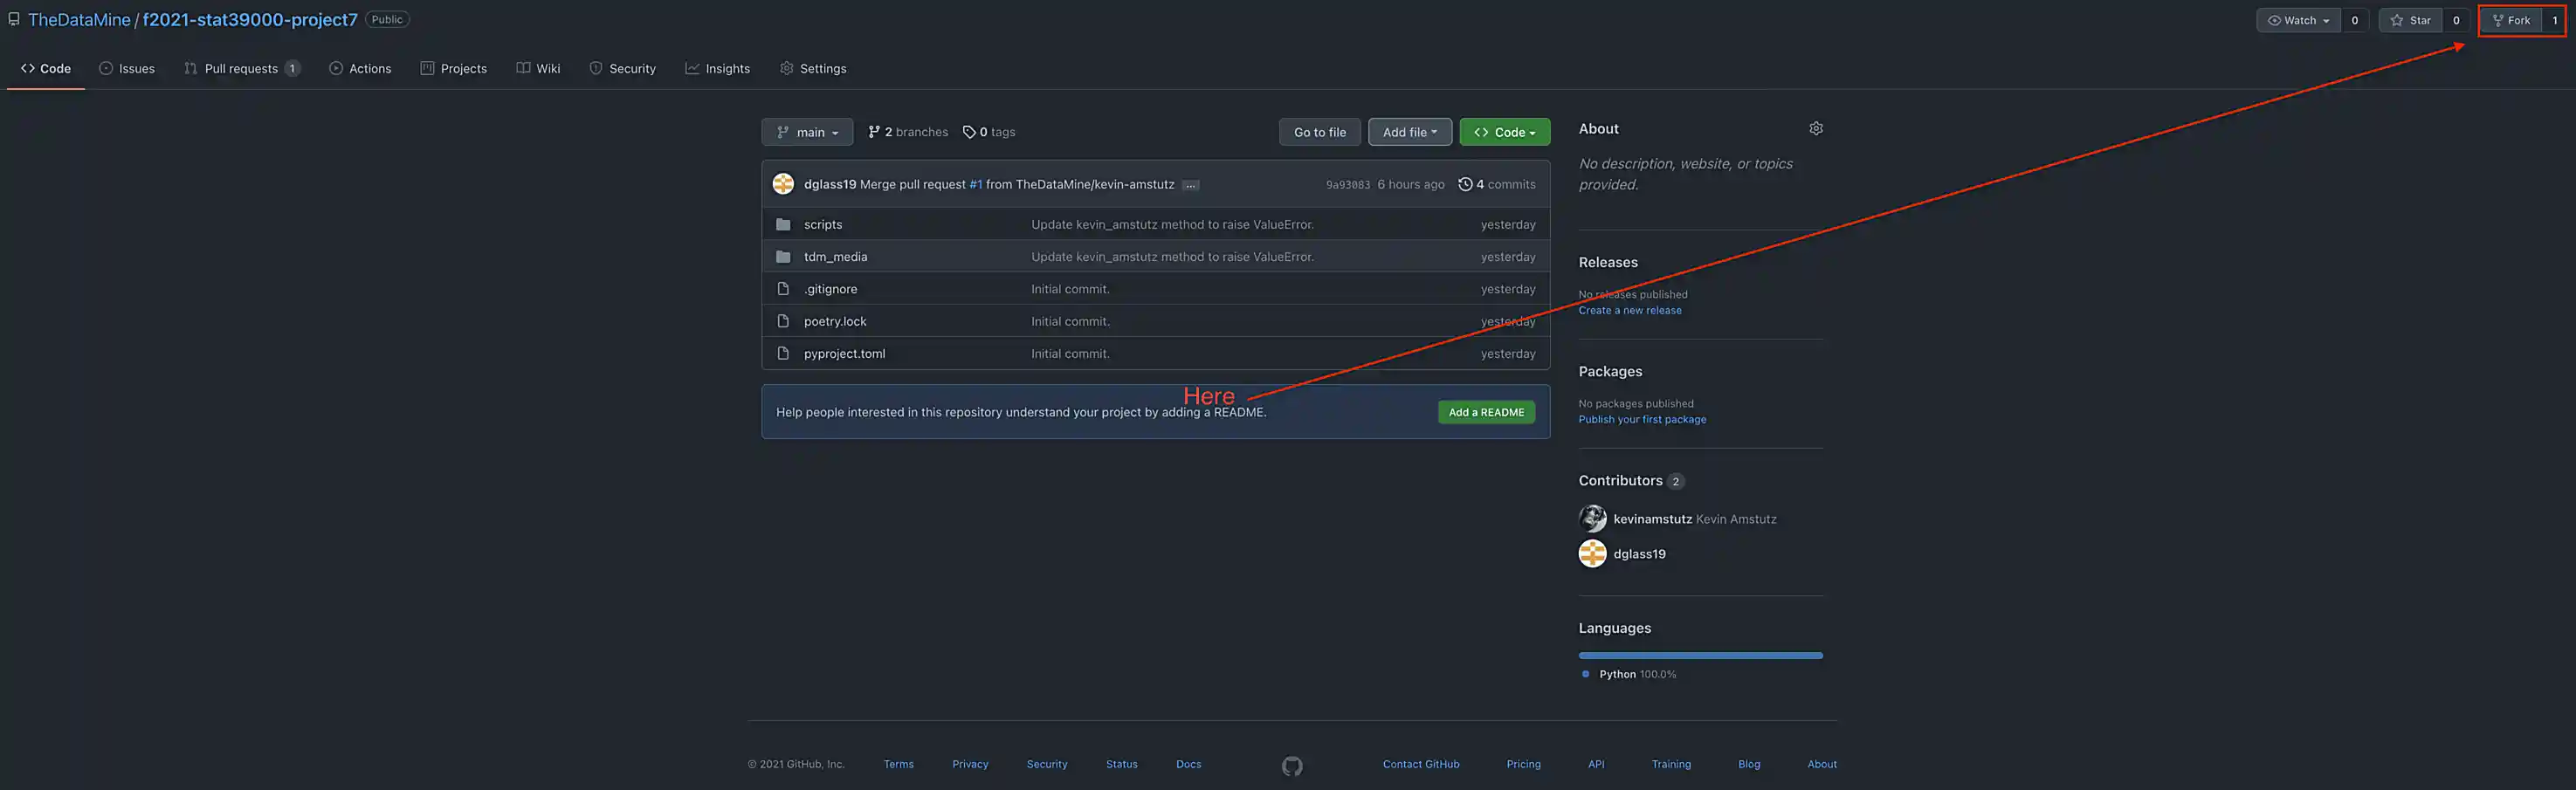This screenshot has width=2576, height=790.
Task: Click the Fork button
Action: tap(2510, 20)
